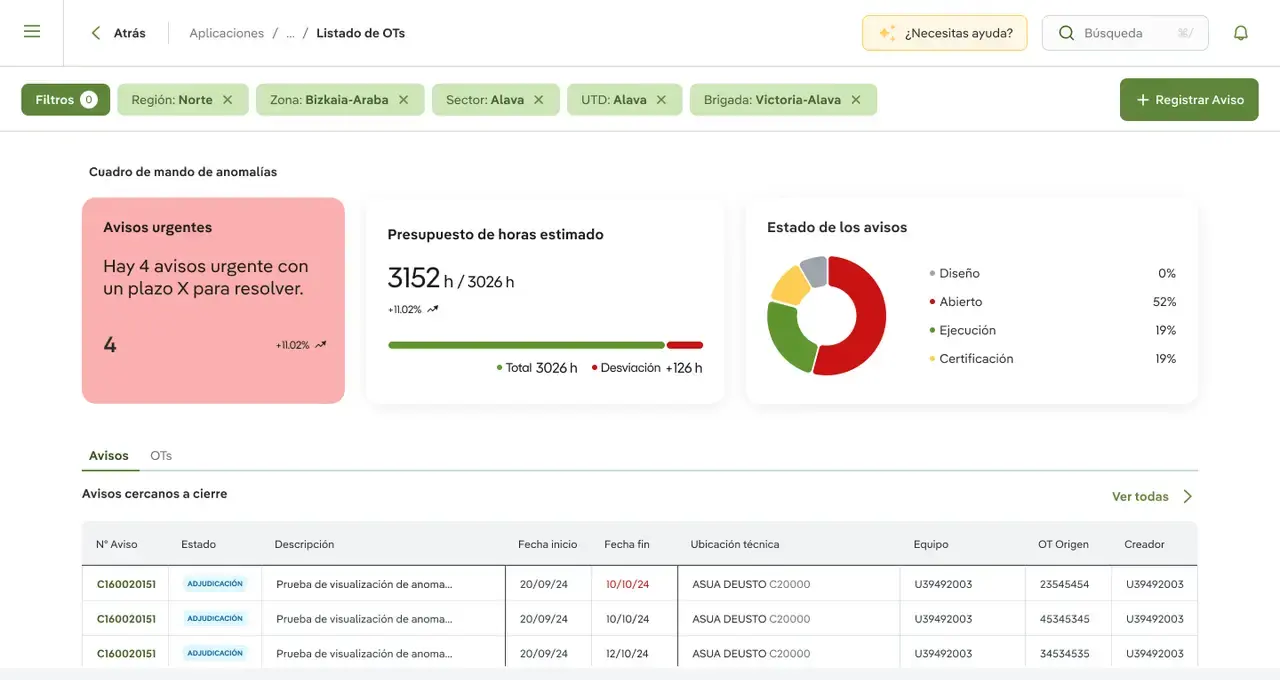
Task: Sort by Nº Aviso column header
Action: tap(117, 545)
